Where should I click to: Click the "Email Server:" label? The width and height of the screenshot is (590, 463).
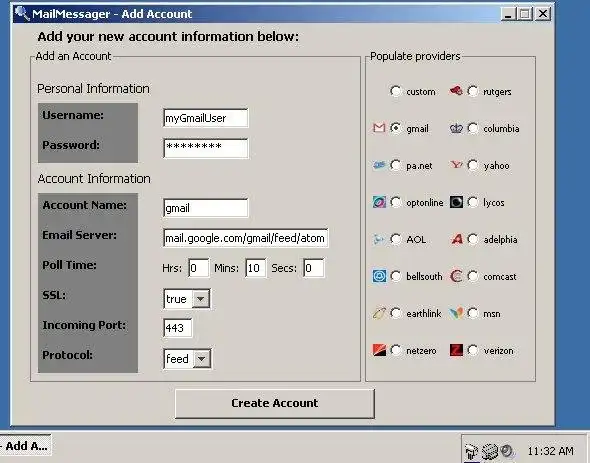coord(79,235)
